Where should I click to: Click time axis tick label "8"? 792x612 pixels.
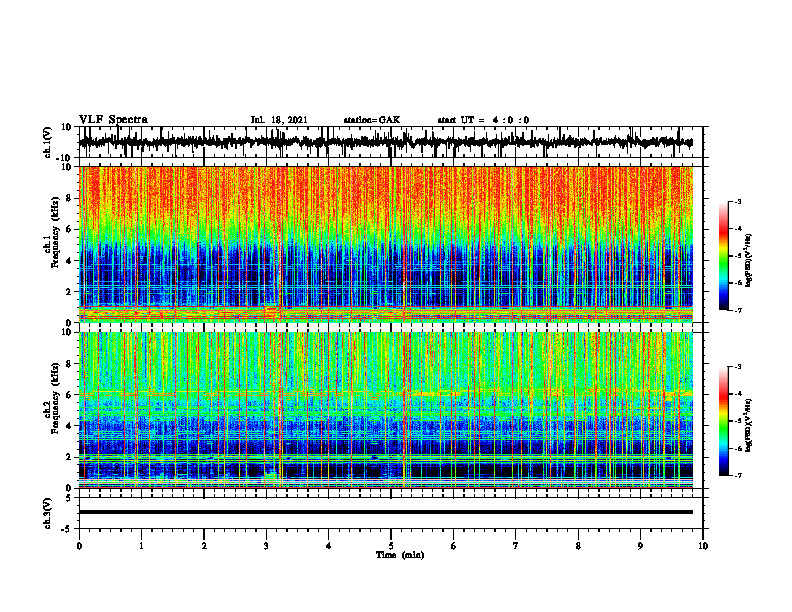pyautogui.click(x=578, y=546)
